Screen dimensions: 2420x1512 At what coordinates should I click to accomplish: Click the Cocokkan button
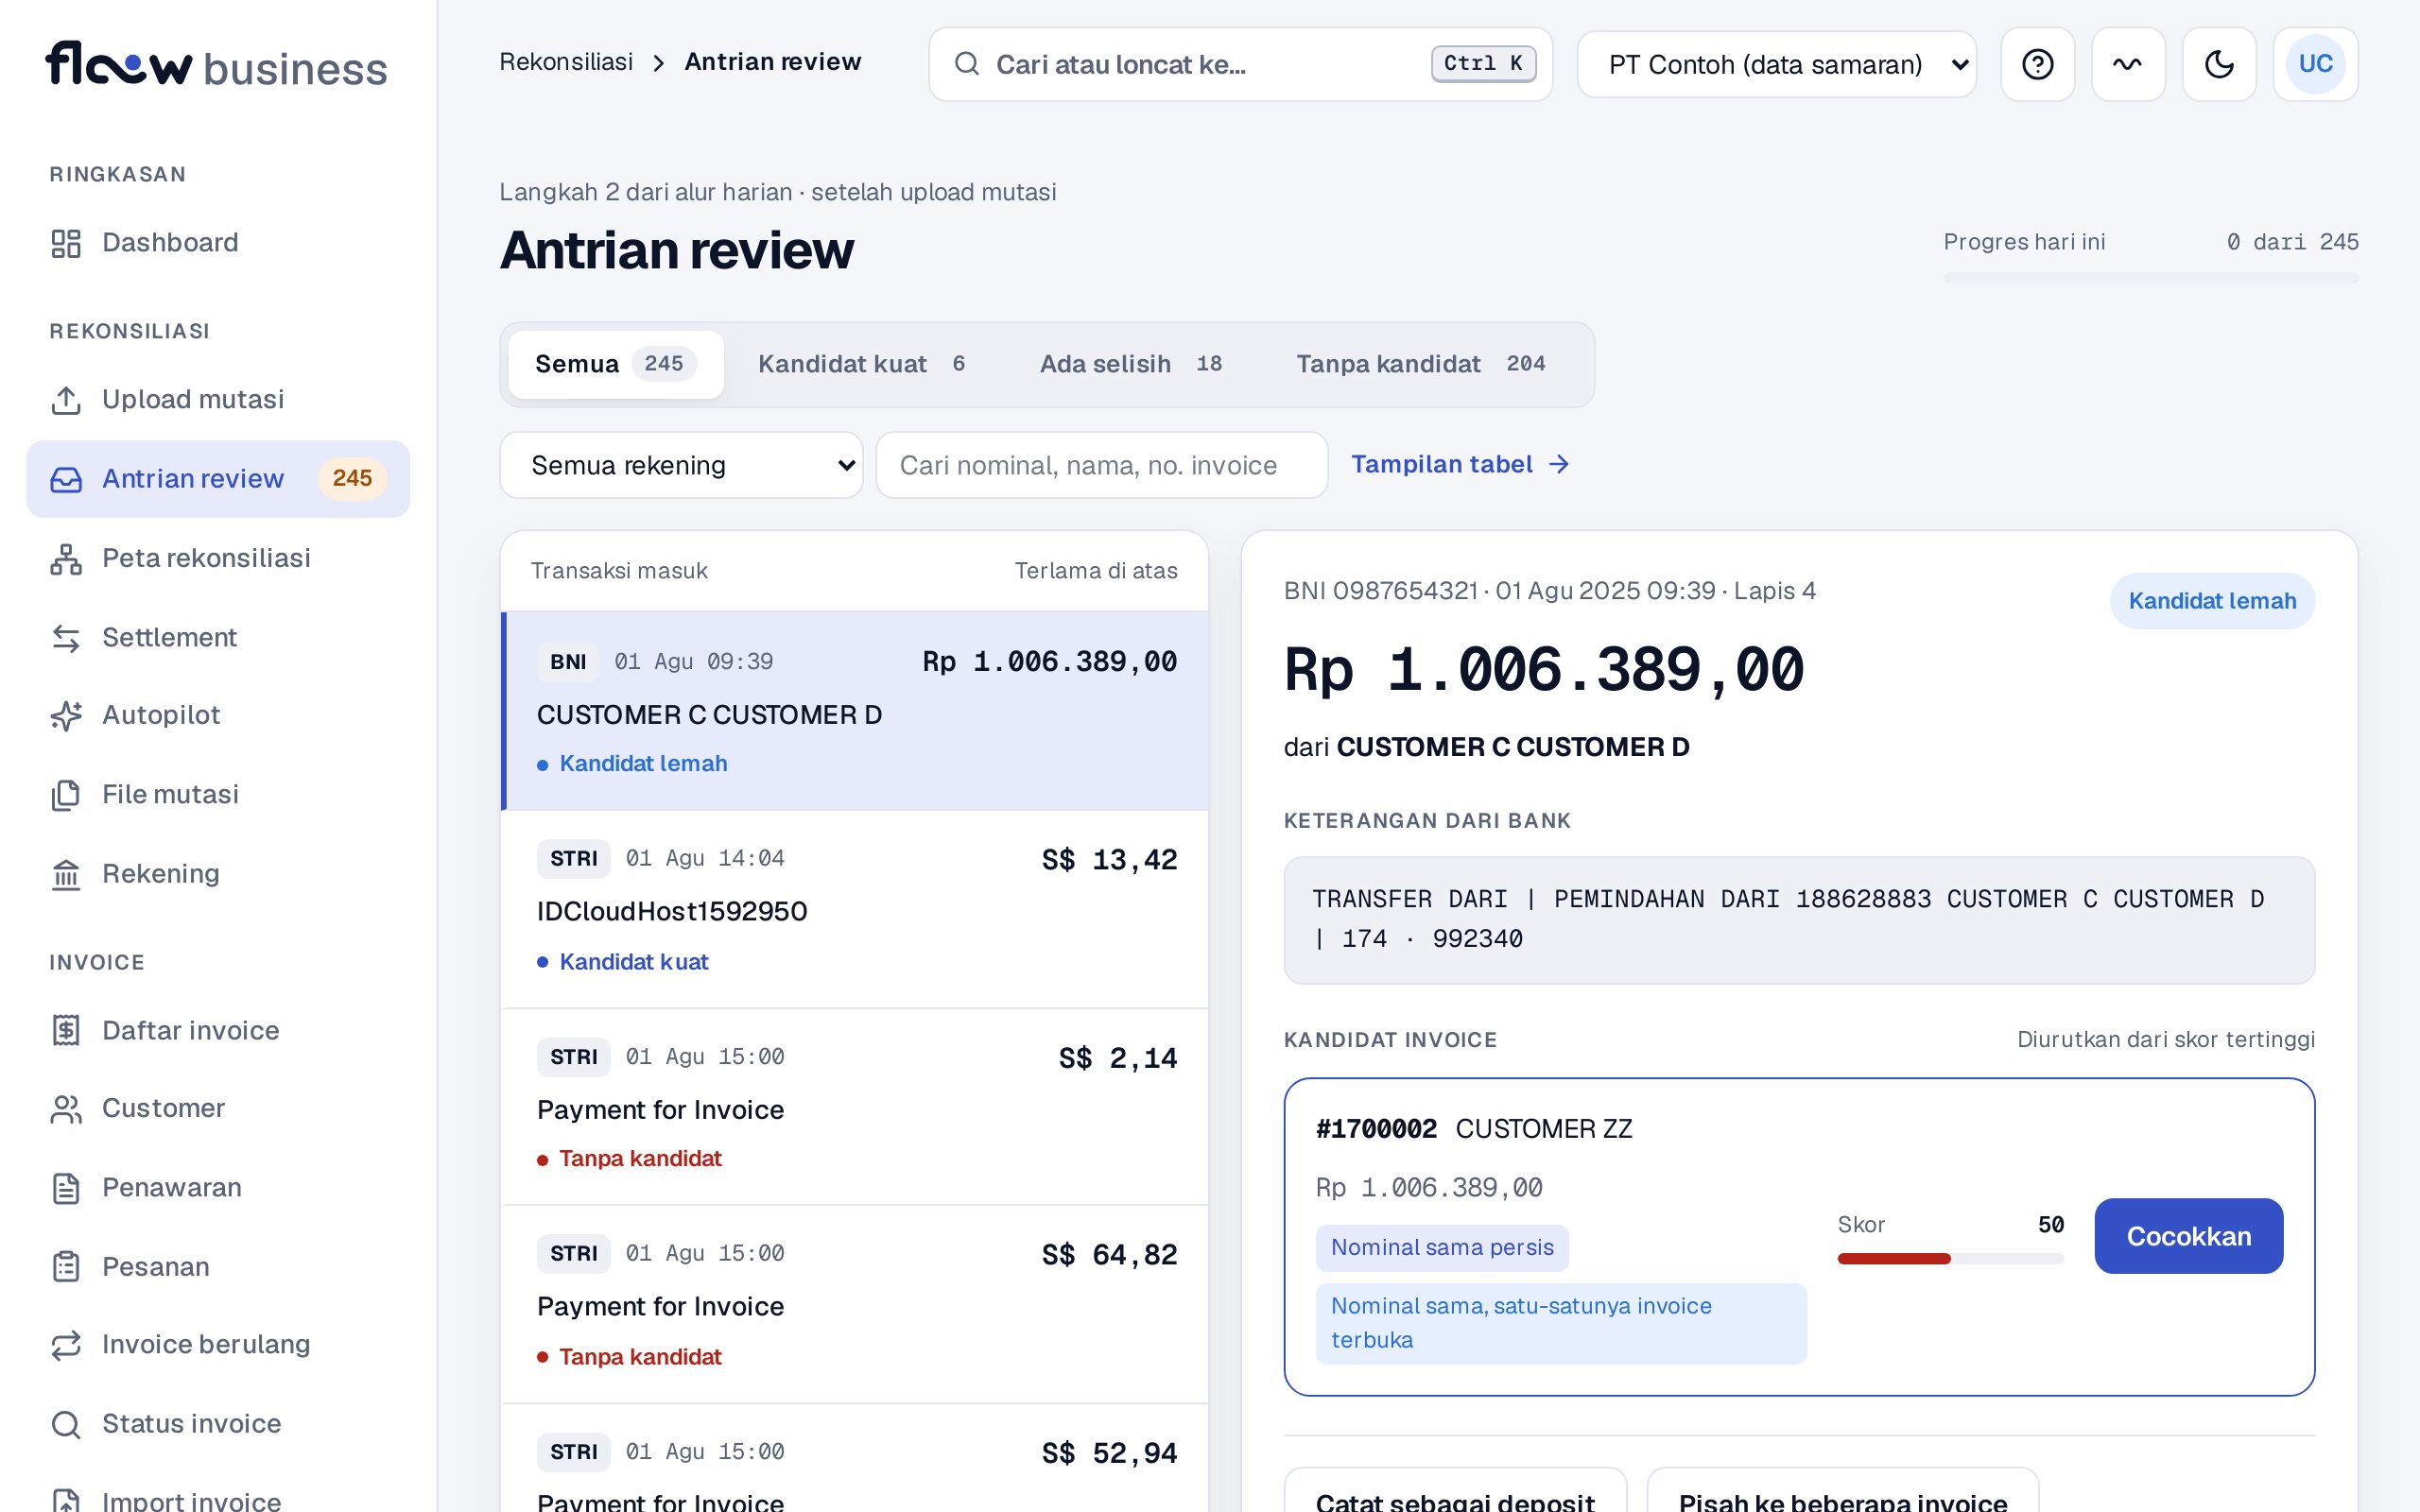click(x=2188, y=1236)
